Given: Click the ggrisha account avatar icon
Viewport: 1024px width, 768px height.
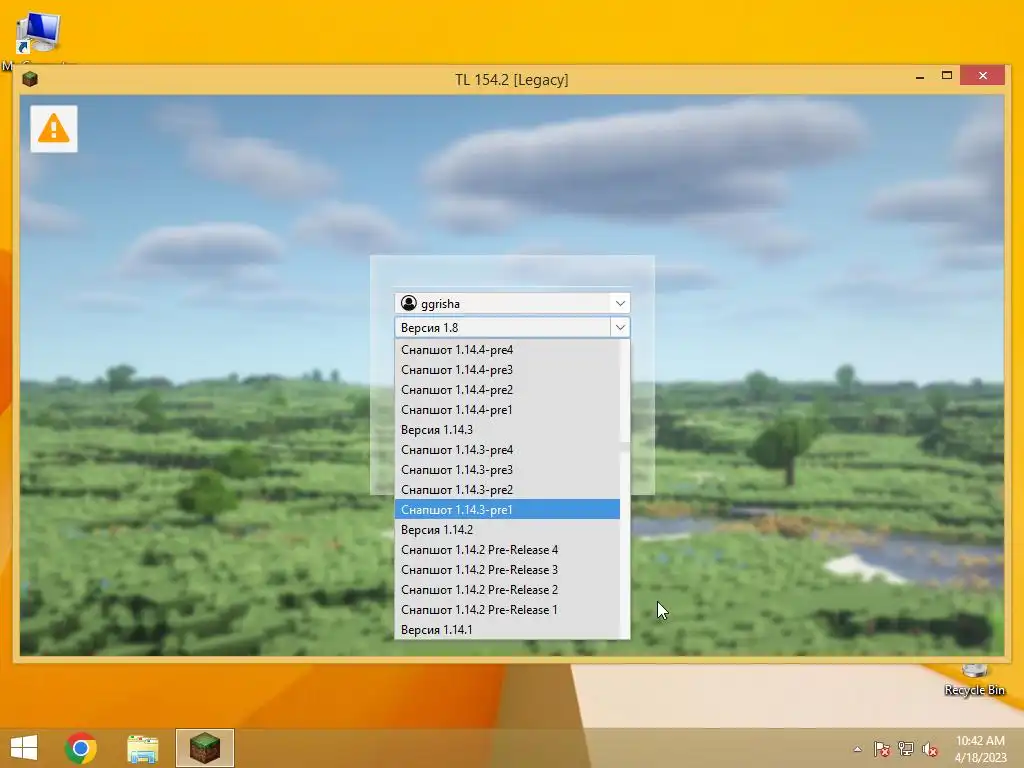Looking at the screenshot, I should pyautogui.click(x=409, y=303).
